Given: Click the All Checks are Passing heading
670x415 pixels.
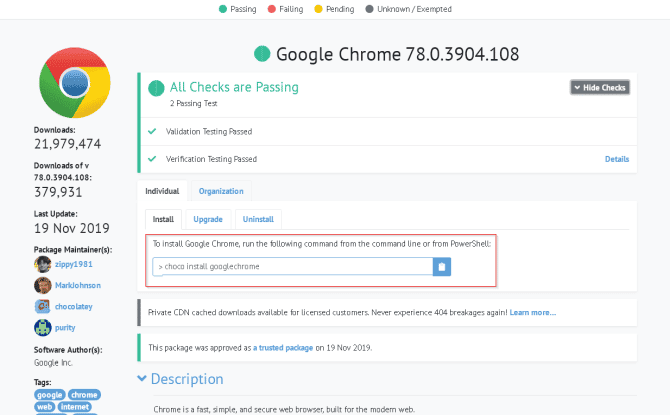Looking at the screenshot, I should click(x=234, y=87).
